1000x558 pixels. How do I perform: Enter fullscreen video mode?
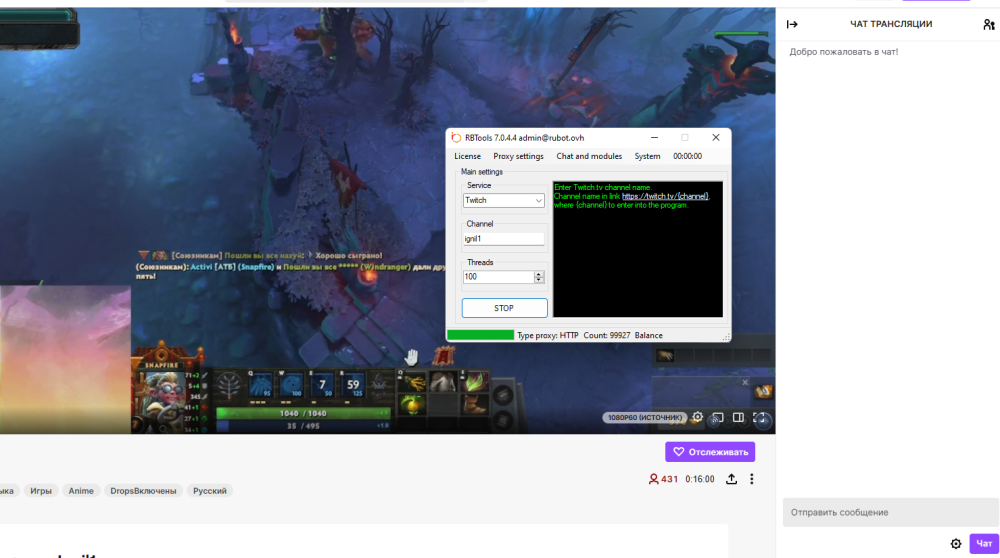tap(760, 418)
